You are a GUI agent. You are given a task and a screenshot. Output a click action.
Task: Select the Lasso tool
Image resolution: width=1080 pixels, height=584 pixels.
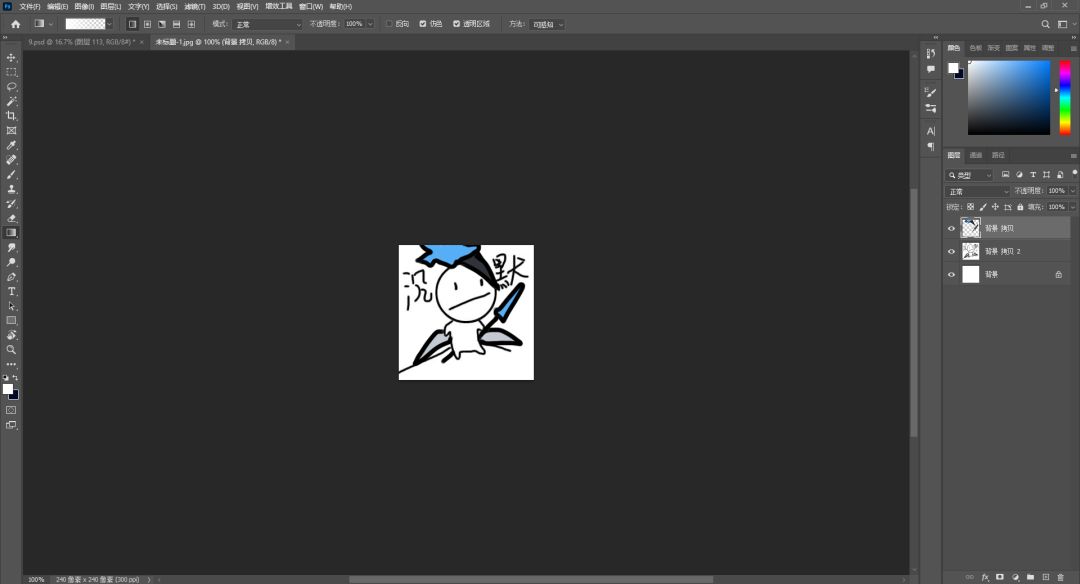[x=12, y=87]
